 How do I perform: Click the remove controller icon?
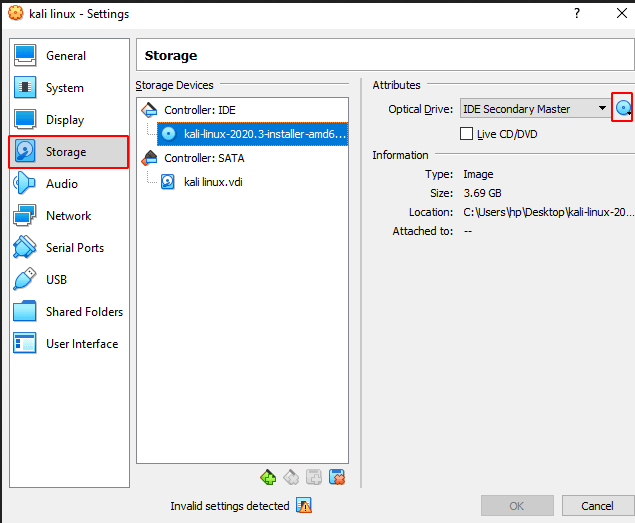[x=291, y=477]
